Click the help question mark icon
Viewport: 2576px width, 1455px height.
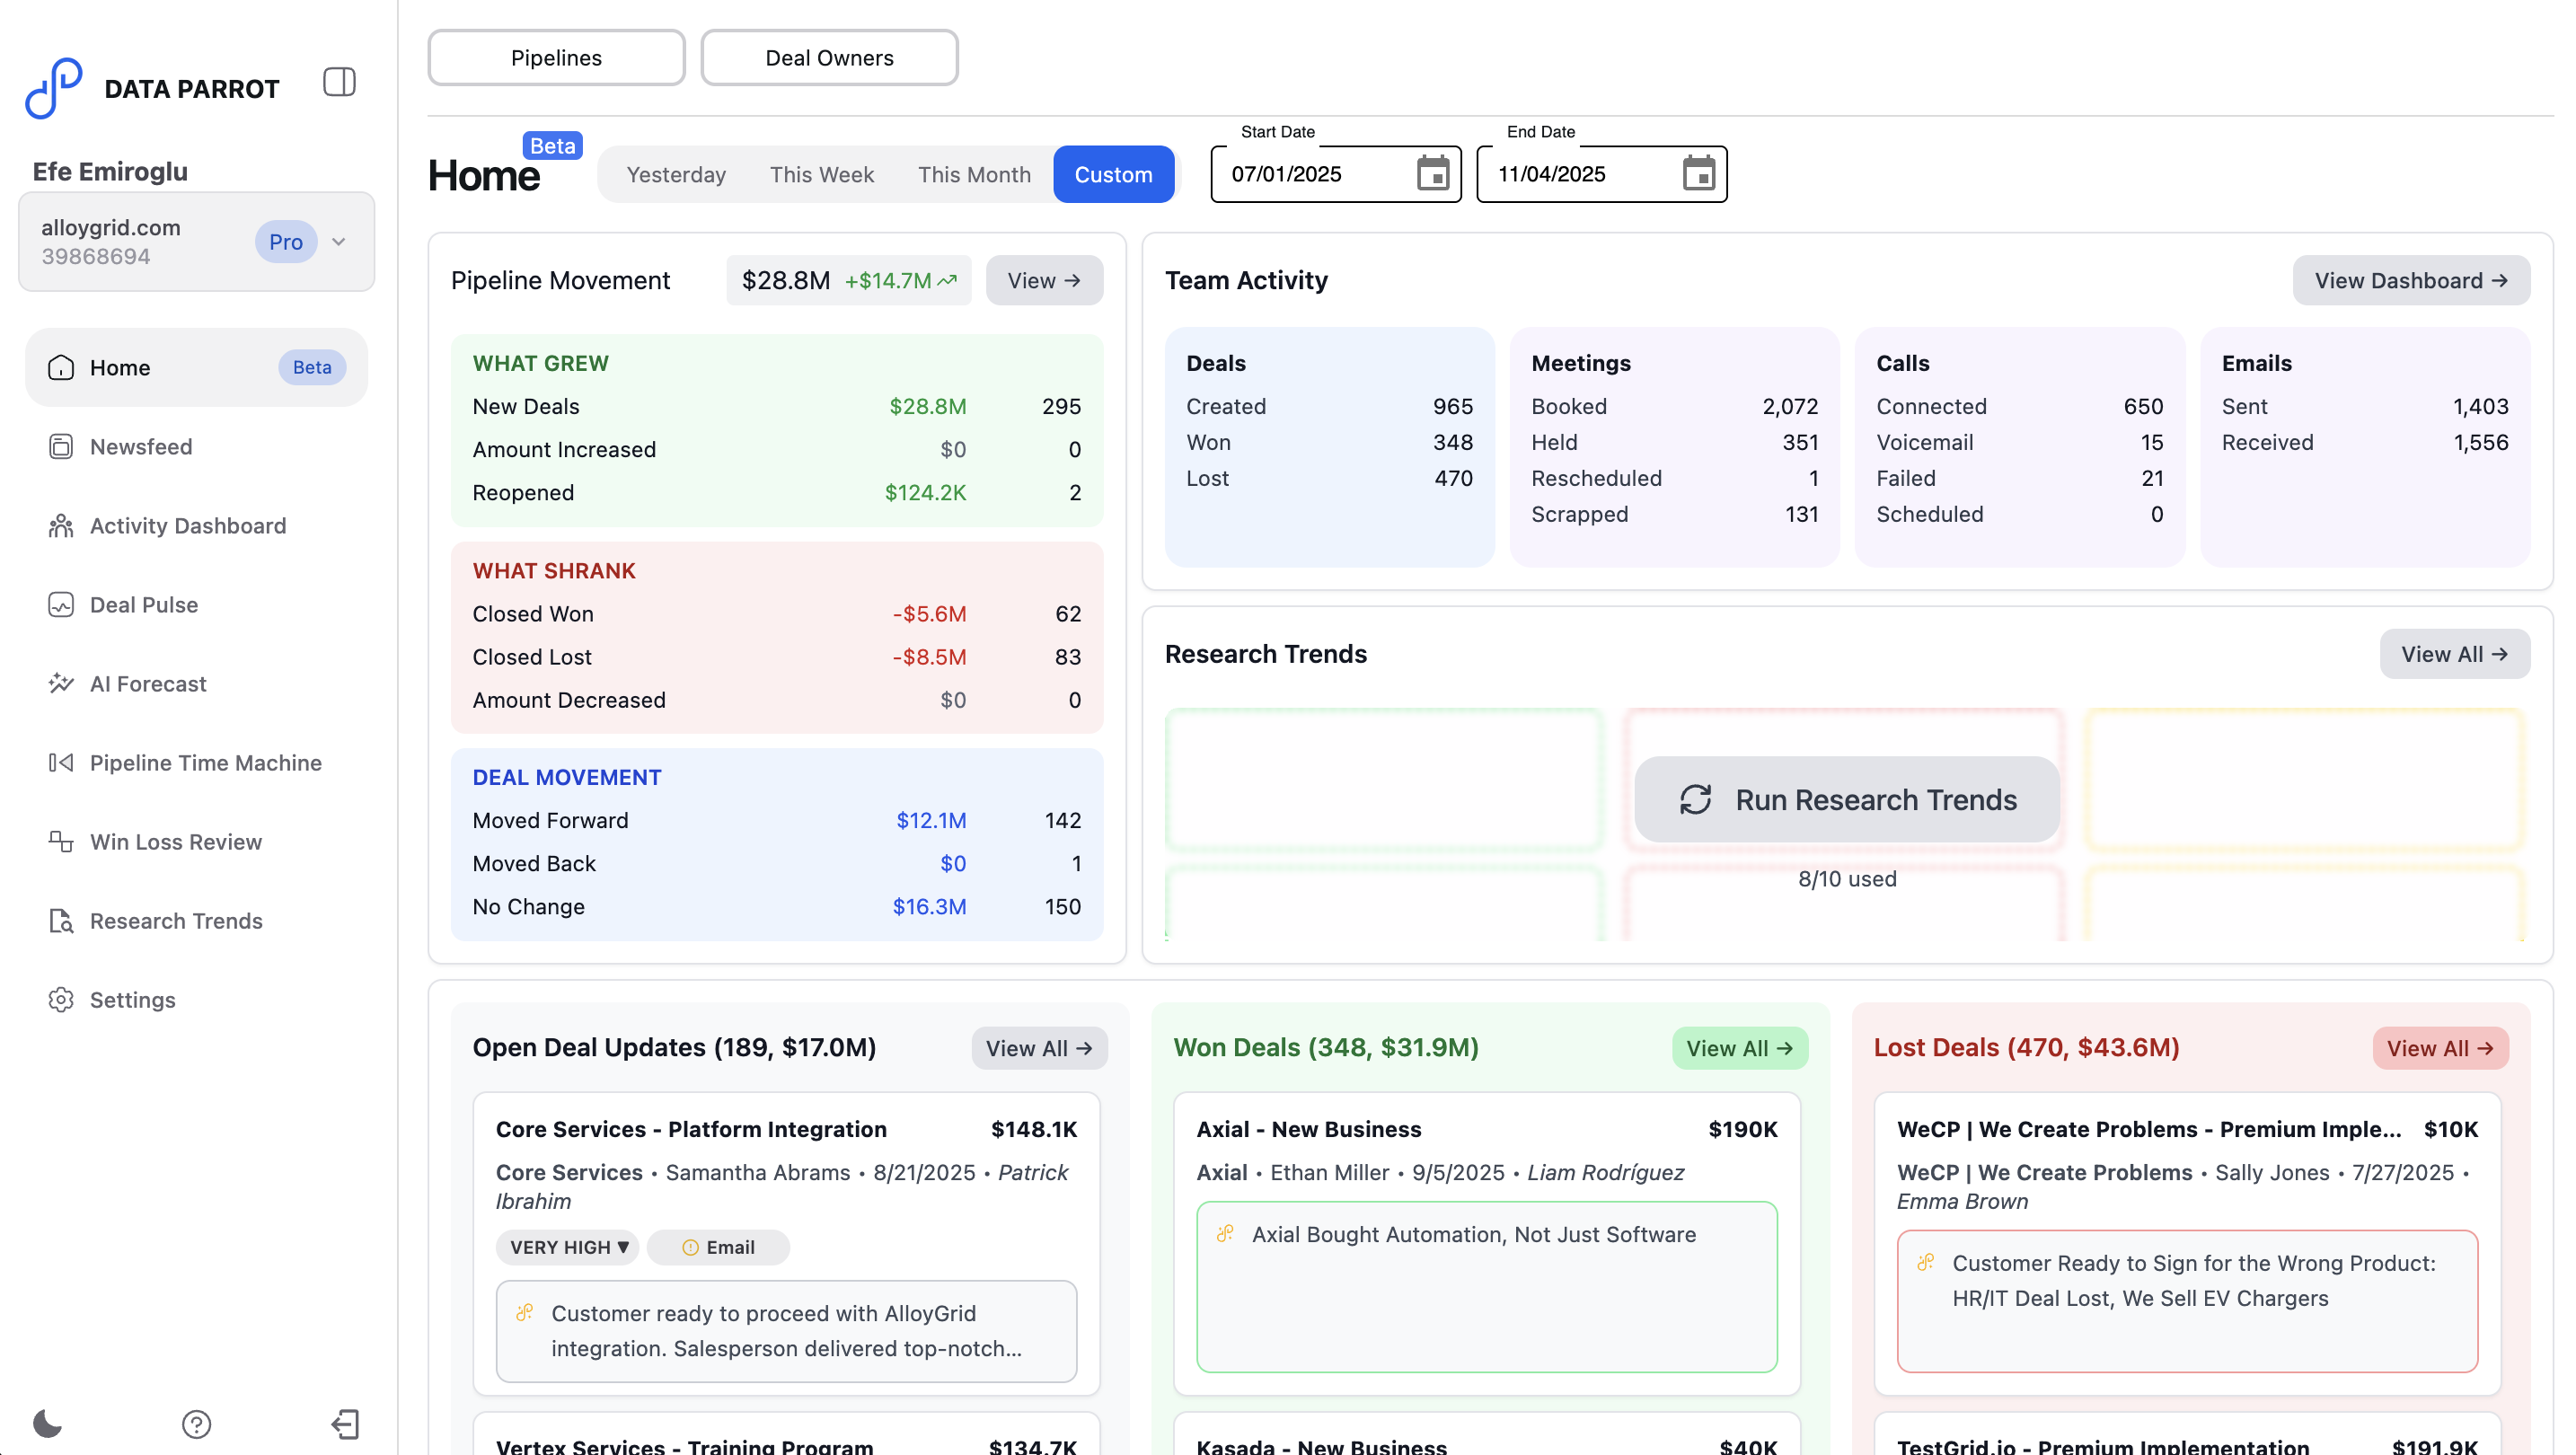pos(196,1423)
